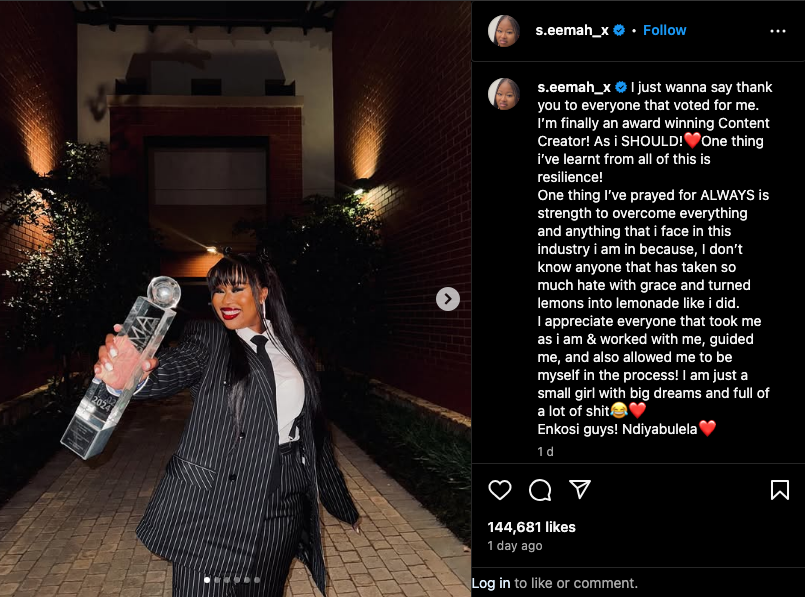Jump to the second carousel dot indicator
The width and height of the screenshot is (805, 597).
(217, 580)
